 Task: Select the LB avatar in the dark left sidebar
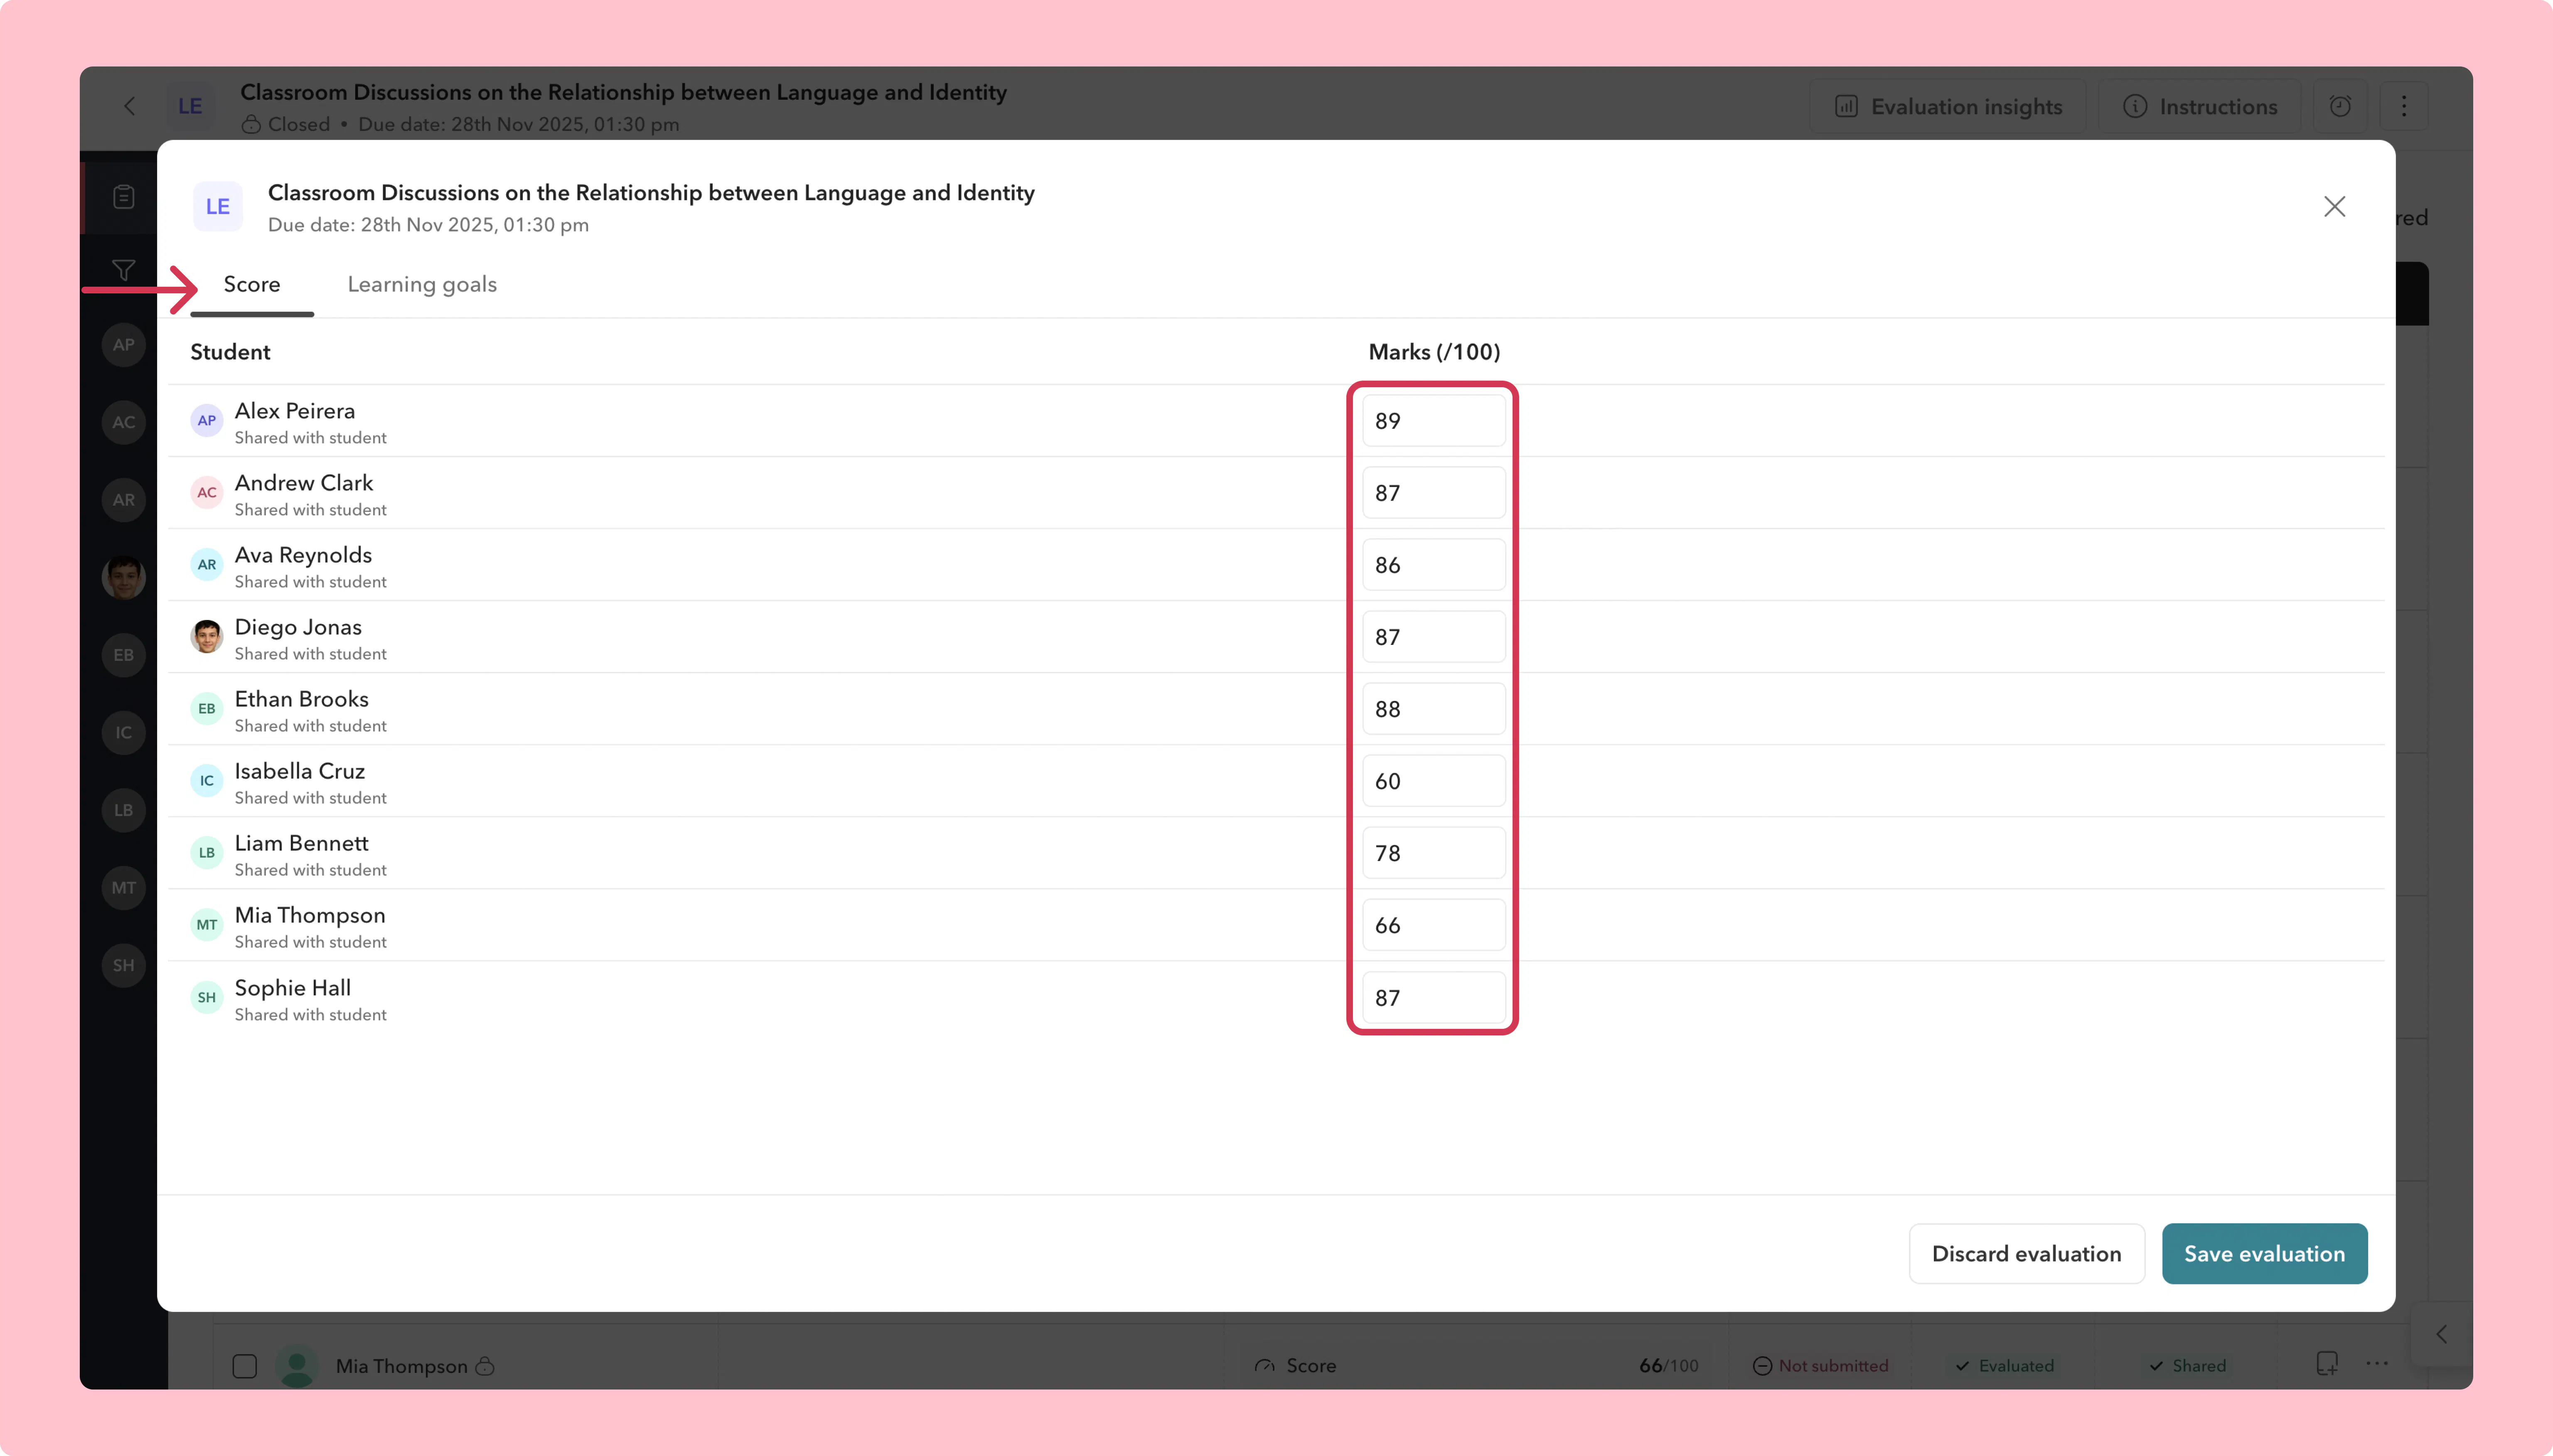(124, 810)
